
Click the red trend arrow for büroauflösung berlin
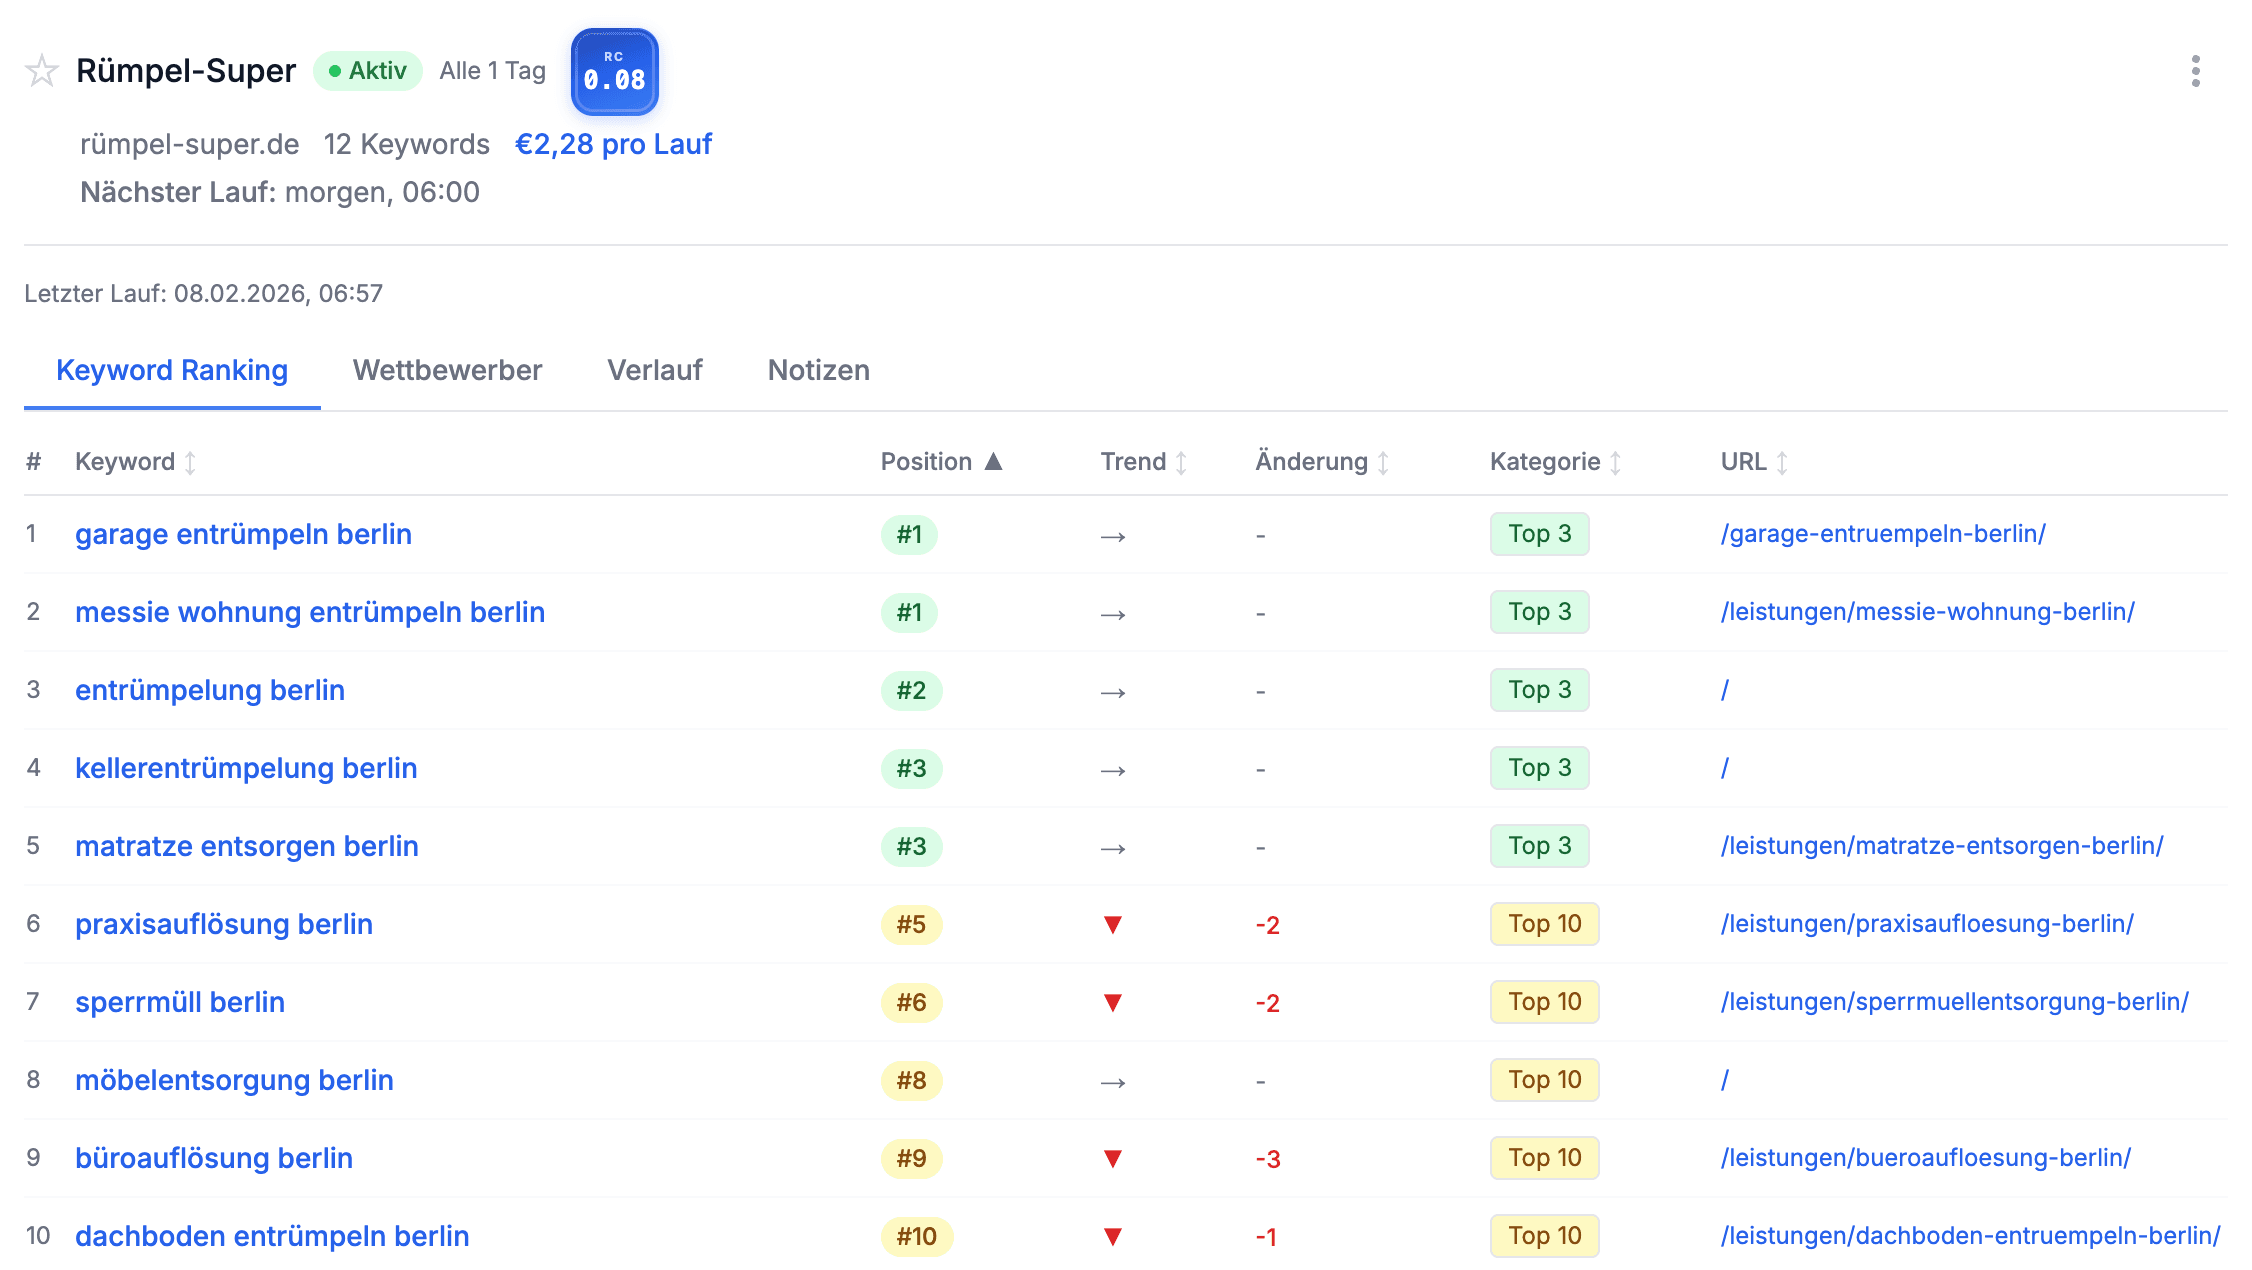1113,1158
